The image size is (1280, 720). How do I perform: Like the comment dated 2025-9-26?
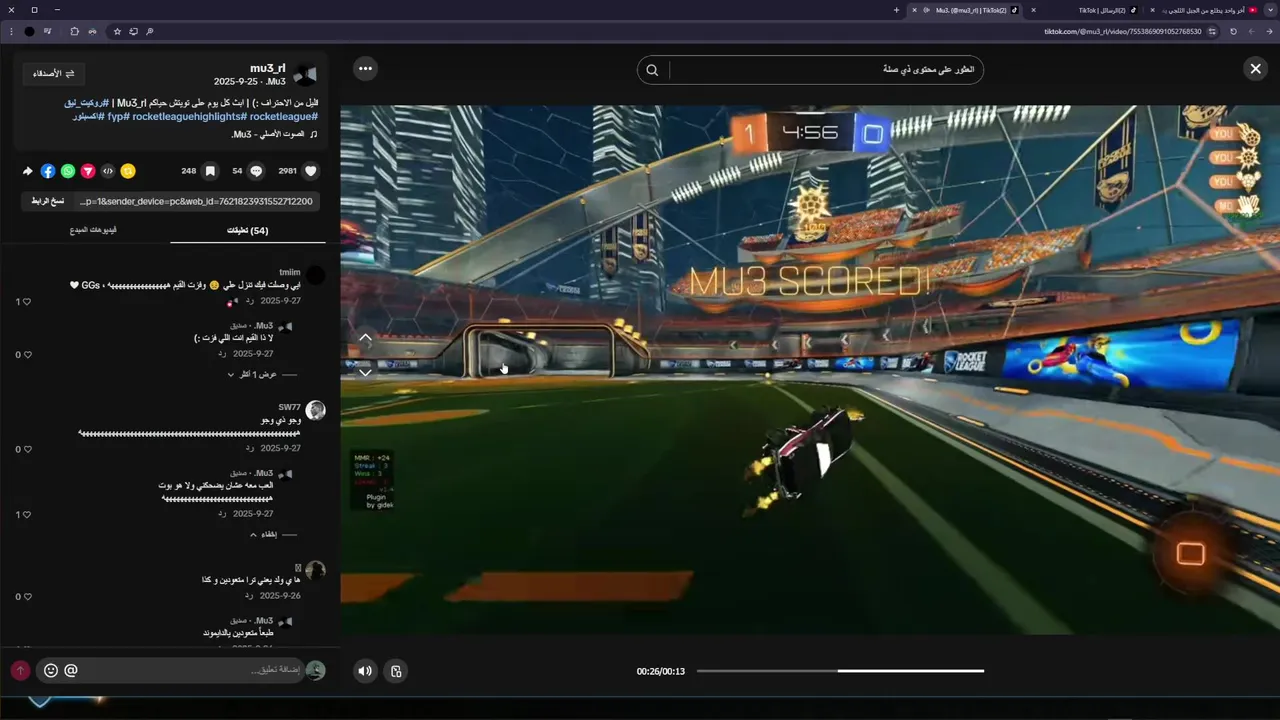click(27, 597)
